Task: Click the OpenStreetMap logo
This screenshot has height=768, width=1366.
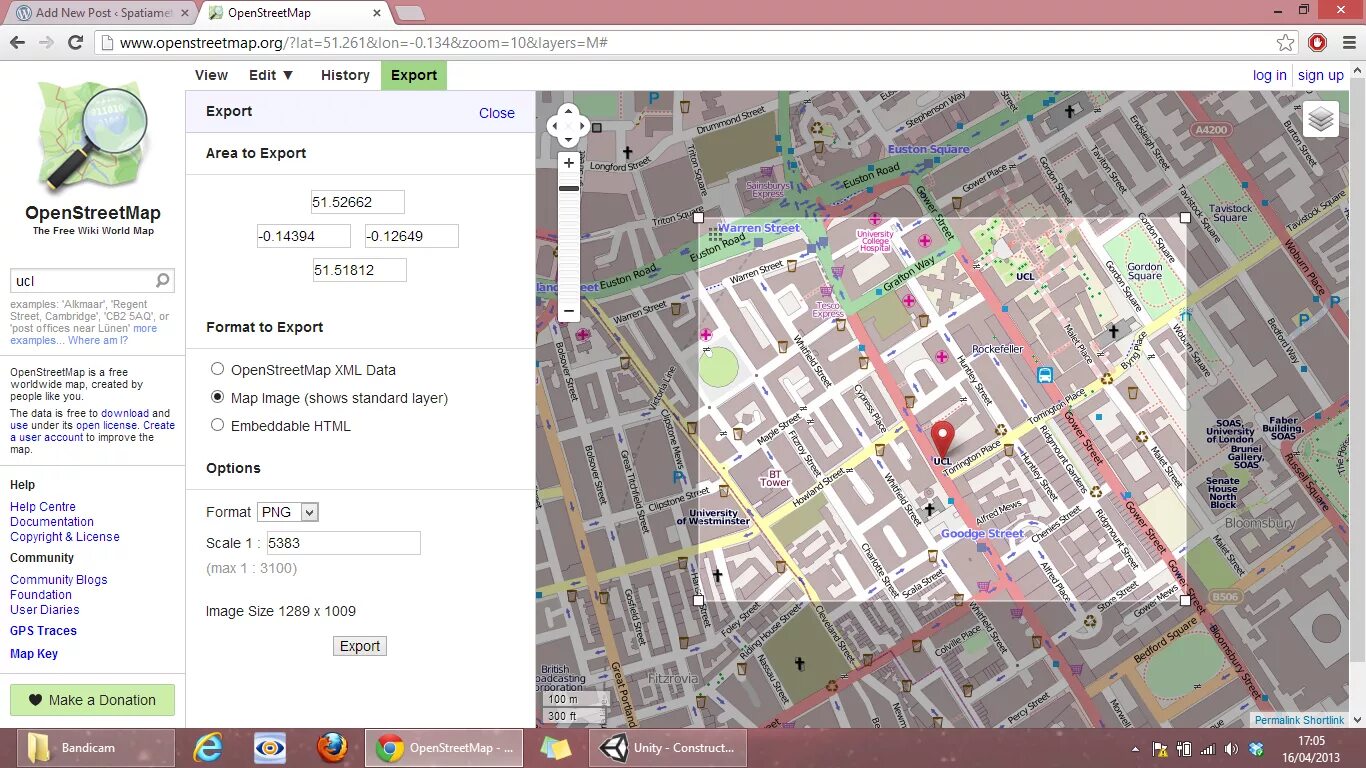Action: point(92,135)
